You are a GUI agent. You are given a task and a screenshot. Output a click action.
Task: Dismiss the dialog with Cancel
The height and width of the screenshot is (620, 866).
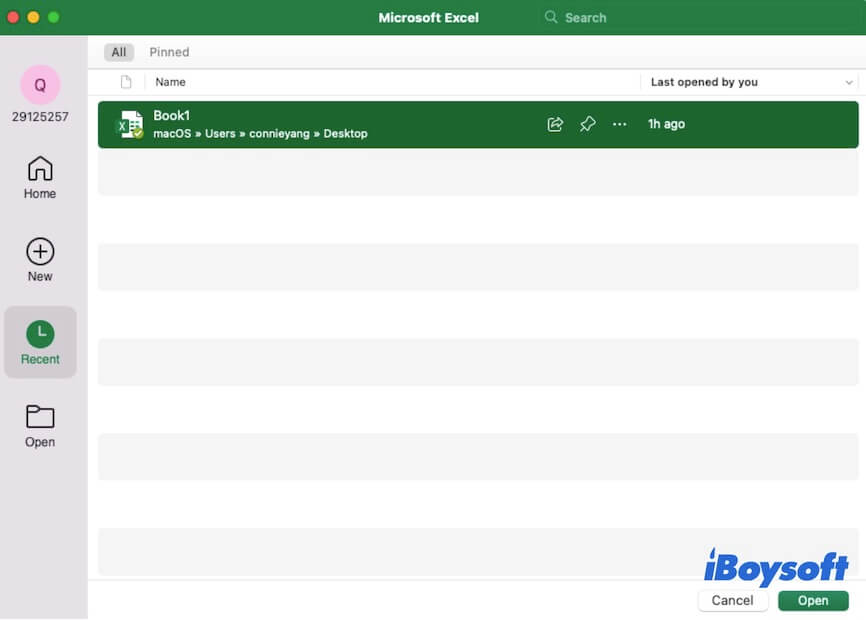coord(733,600)
